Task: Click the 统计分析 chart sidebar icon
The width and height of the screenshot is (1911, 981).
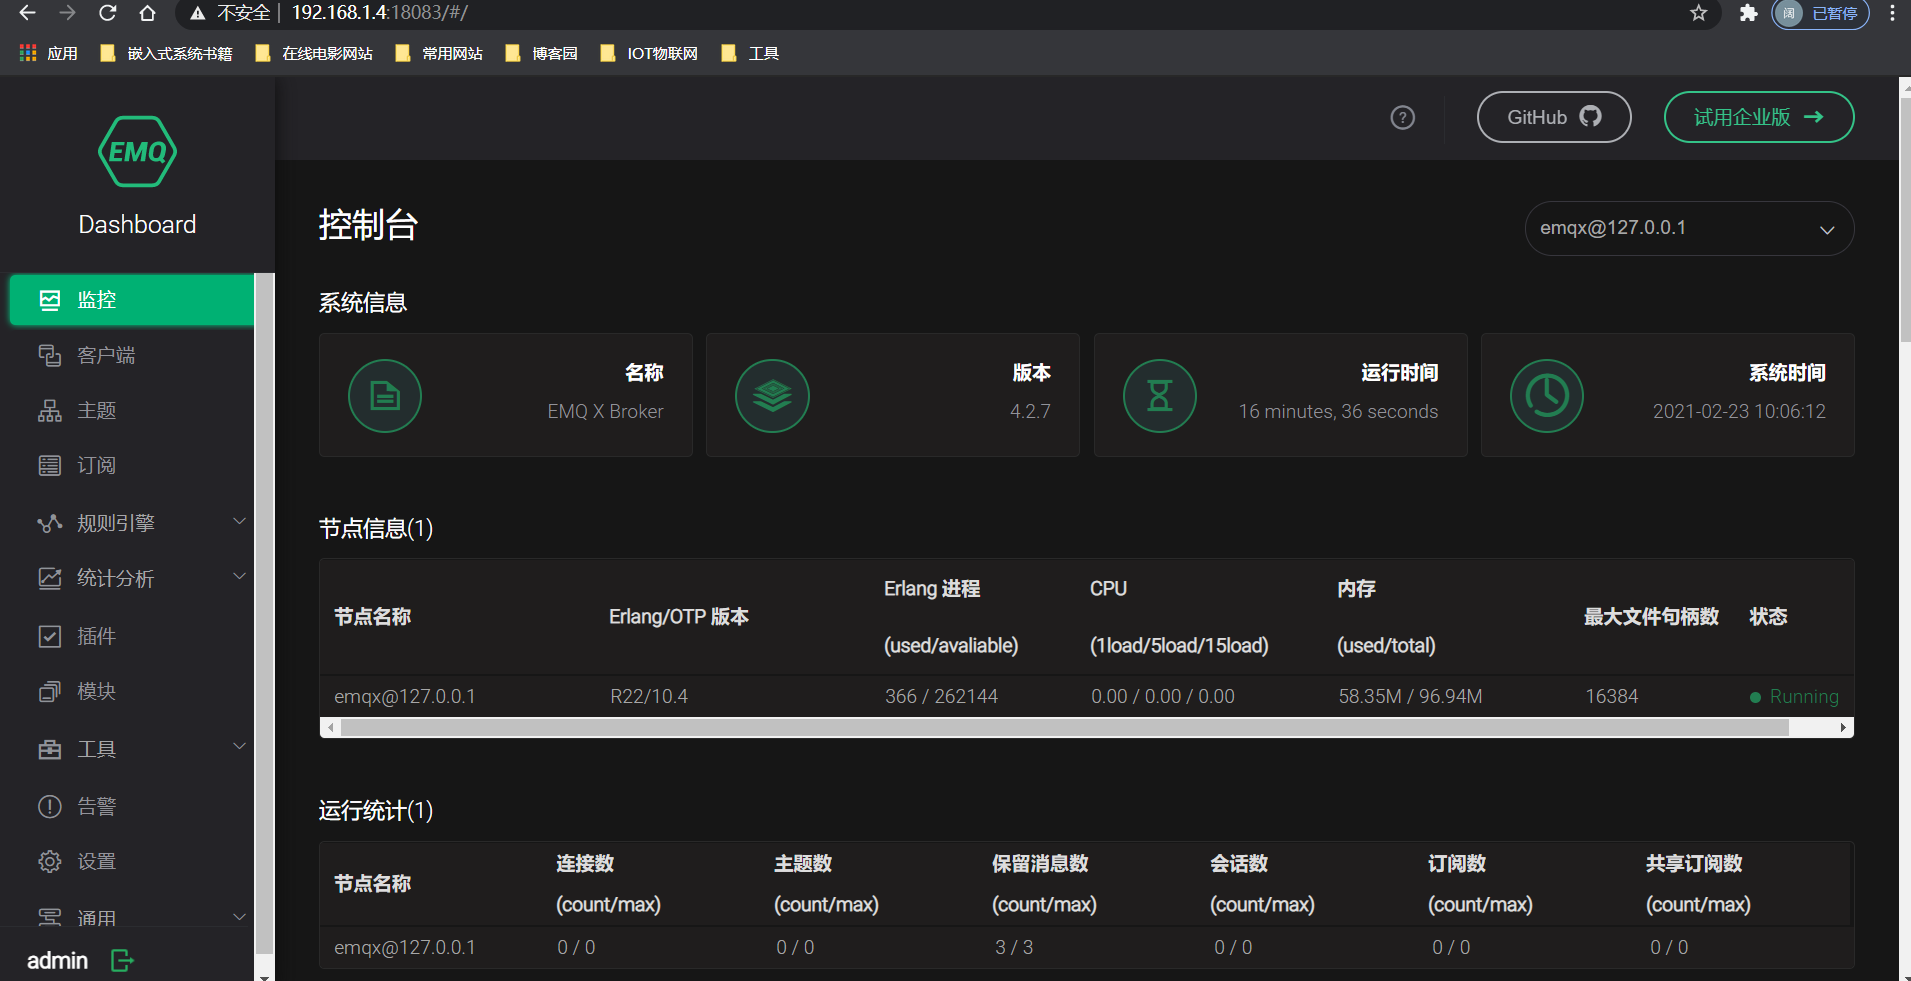Action: click(x=50, y=578)
